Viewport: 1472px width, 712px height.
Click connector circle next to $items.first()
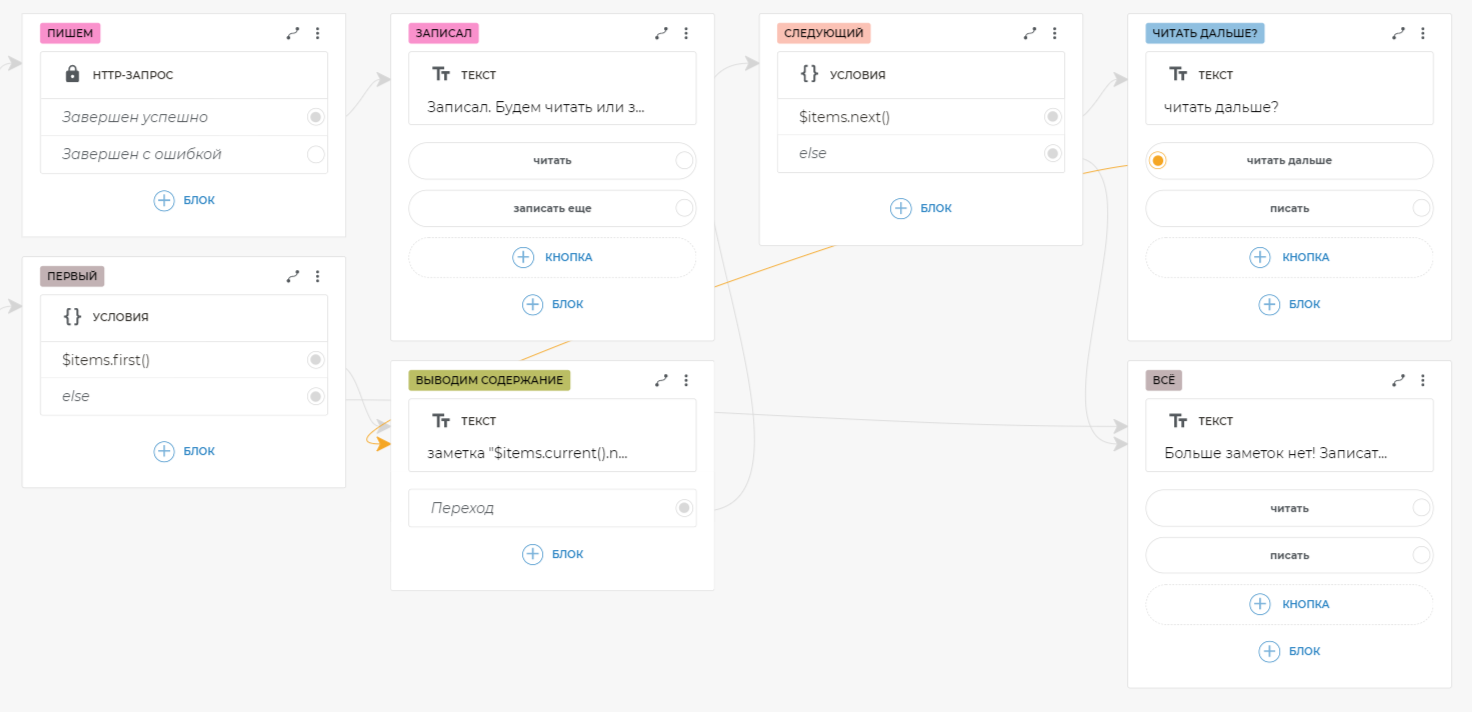pos(316,359)
